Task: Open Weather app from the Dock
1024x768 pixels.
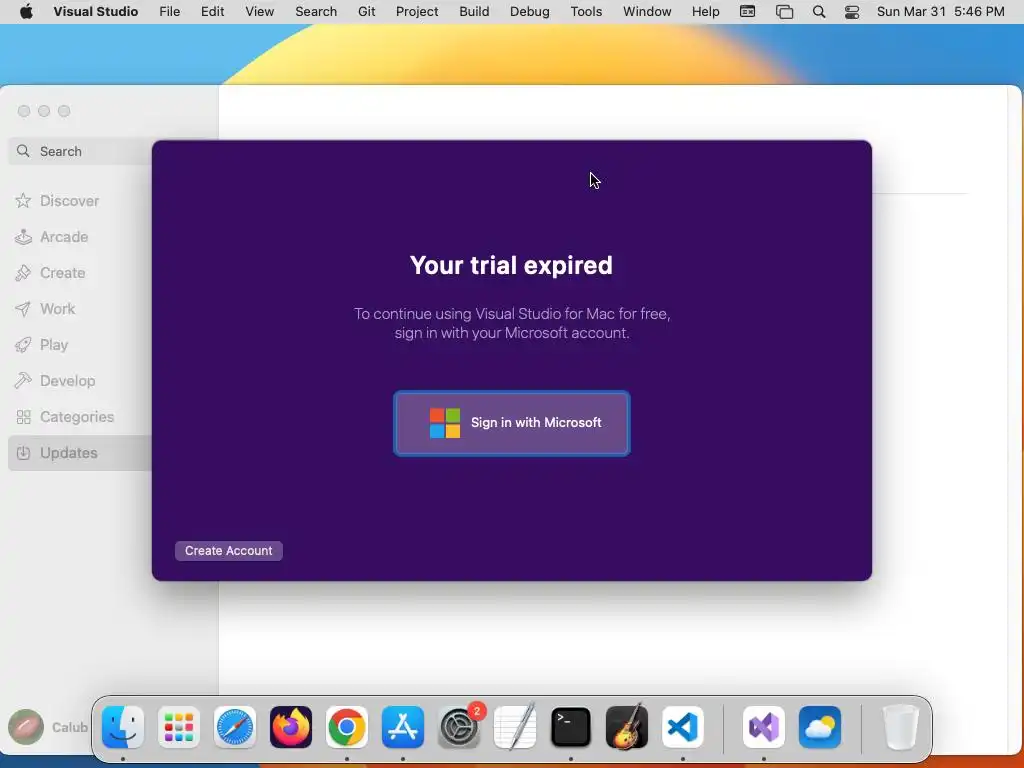Action: [820, 727]
